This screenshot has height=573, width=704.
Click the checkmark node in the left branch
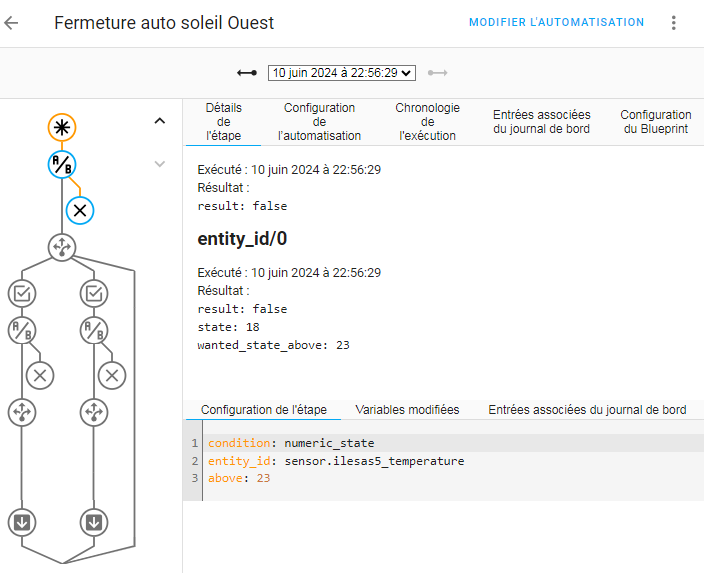click(22, 293)
